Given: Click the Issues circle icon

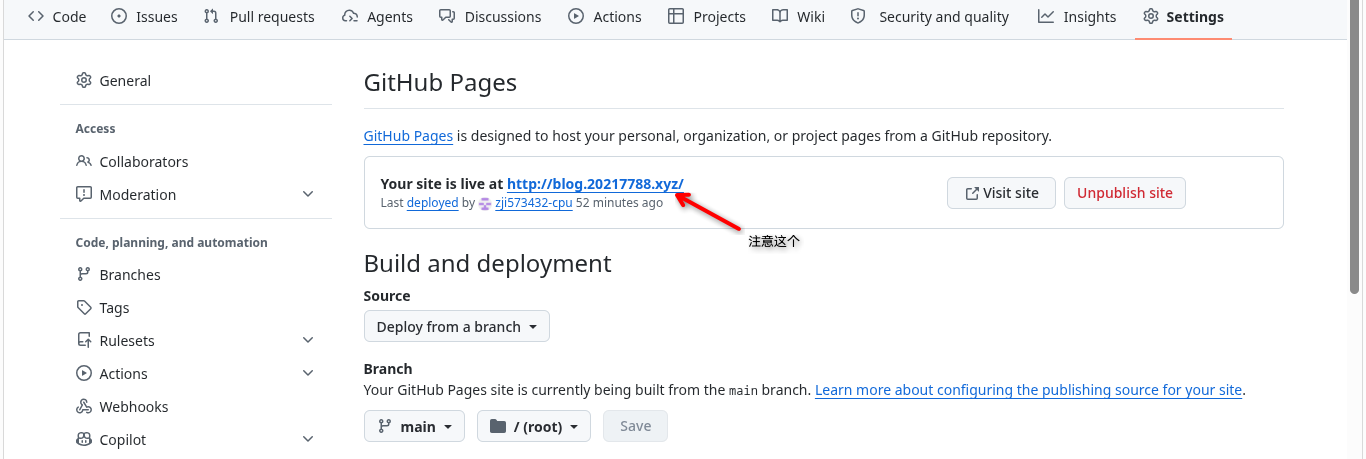Looking at the screenshot, I should click(x=120, y=17).
